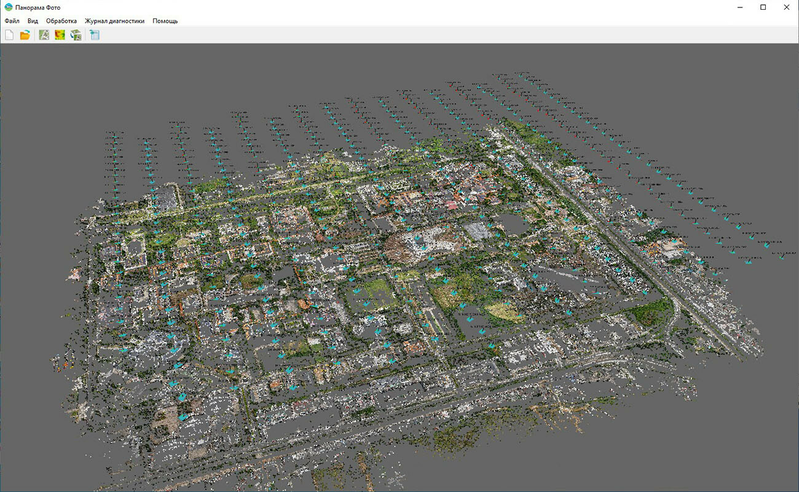Open the Файл menu
Screen dimensions: 799x492
pyautogui.click(x=12, y=21)
